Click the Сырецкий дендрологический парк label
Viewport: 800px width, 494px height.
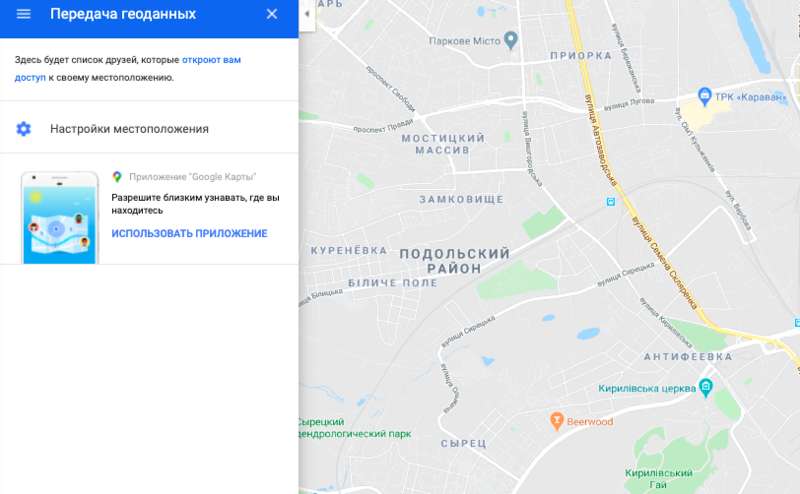click(x=354, y=428)
